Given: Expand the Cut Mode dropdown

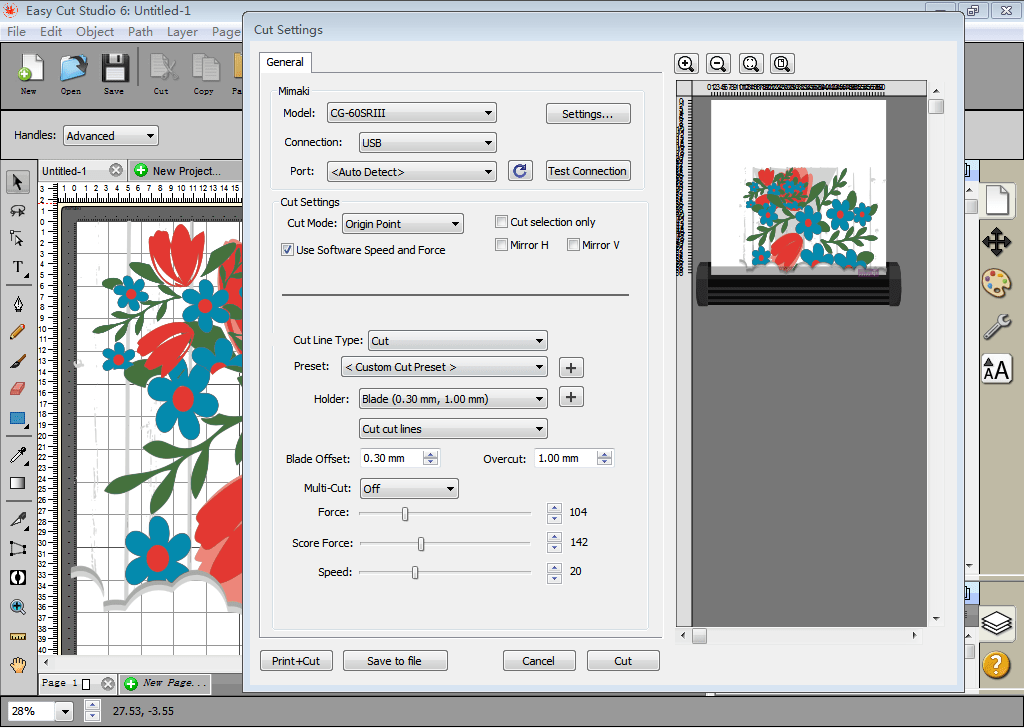Looking at the screenshot, I should 402,224.
